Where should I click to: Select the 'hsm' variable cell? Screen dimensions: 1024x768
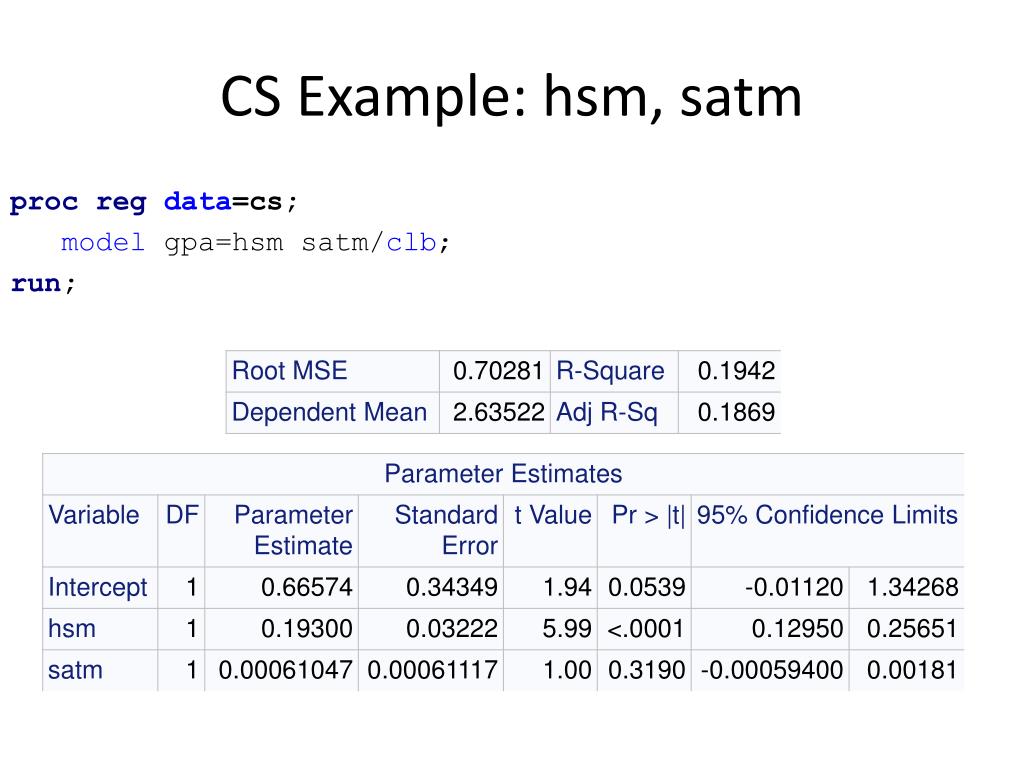pos(100,629)
